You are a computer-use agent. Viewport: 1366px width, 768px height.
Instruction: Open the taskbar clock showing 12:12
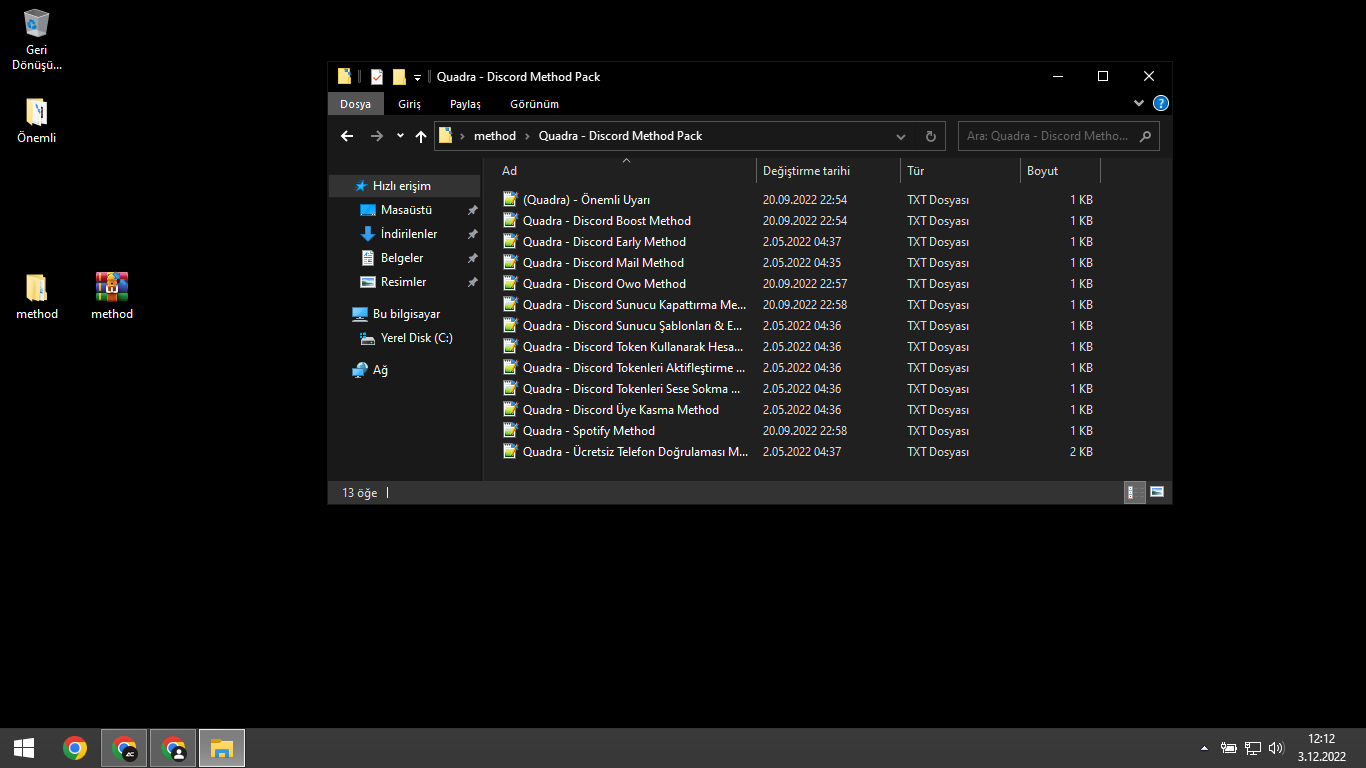coord(1322,748)
